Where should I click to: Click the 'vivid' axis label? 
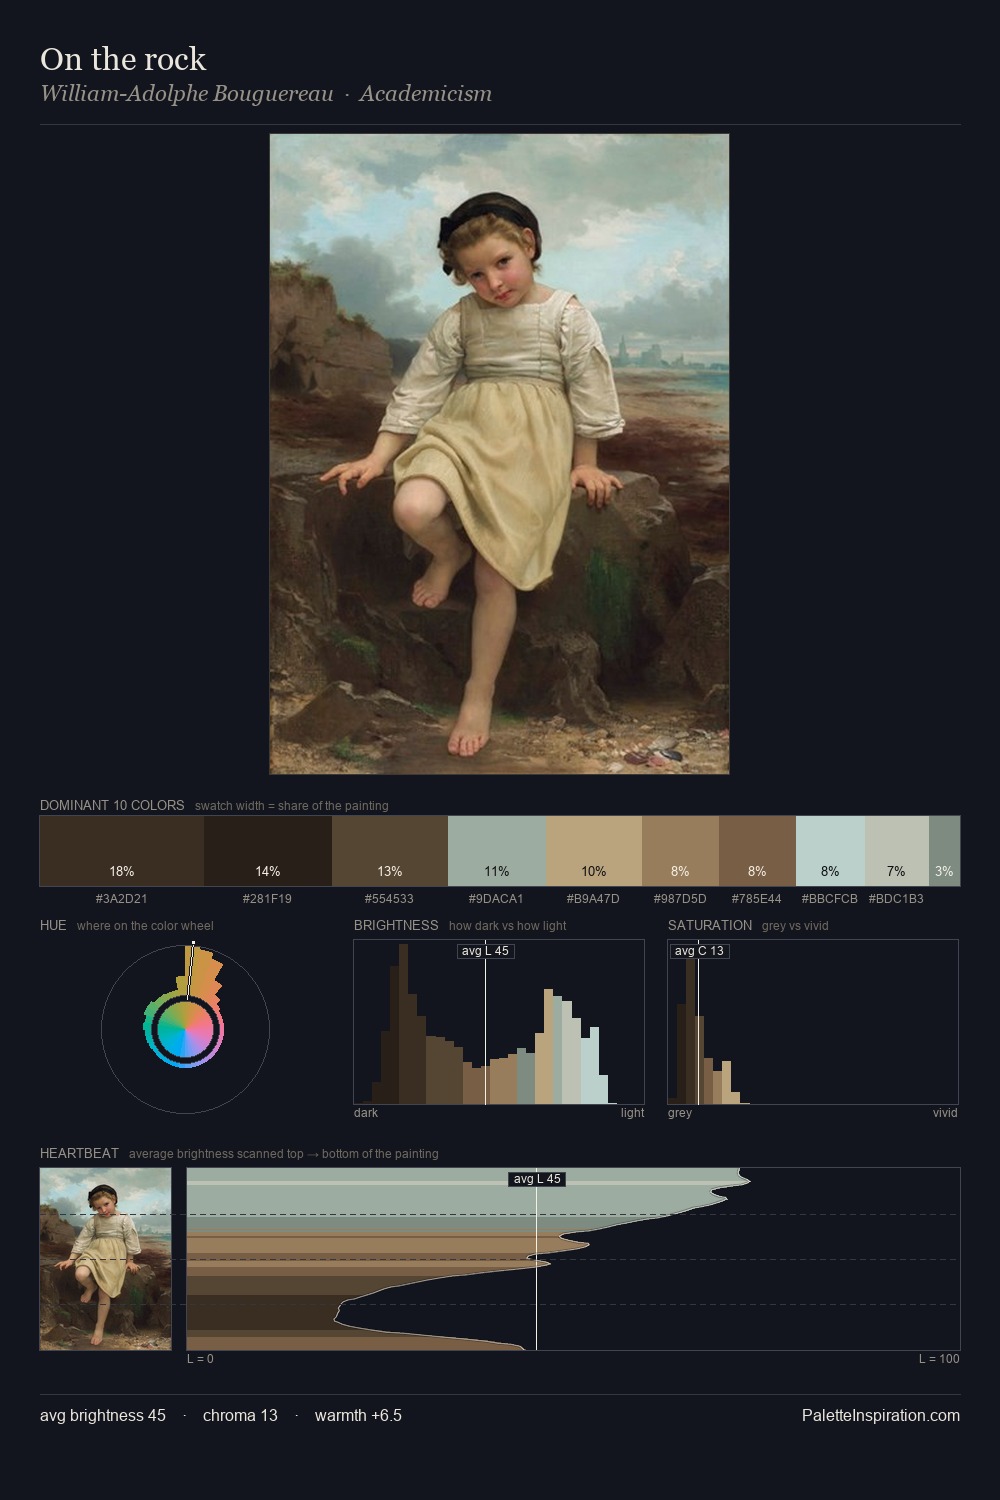pyautogui.click(x=945, y=1113)
